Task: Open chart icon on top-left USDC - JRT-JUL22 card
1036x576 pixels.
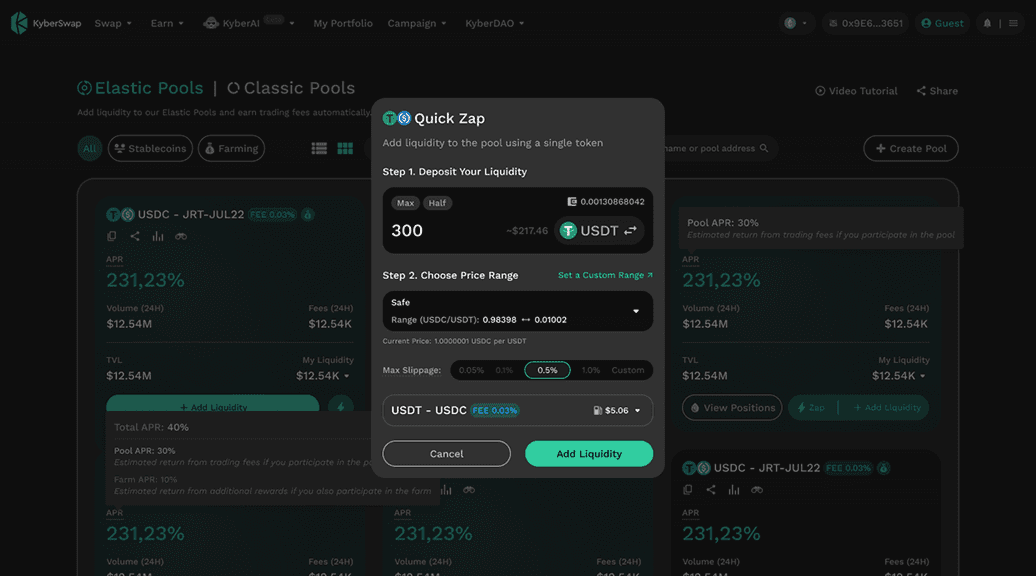Action: 158,236
